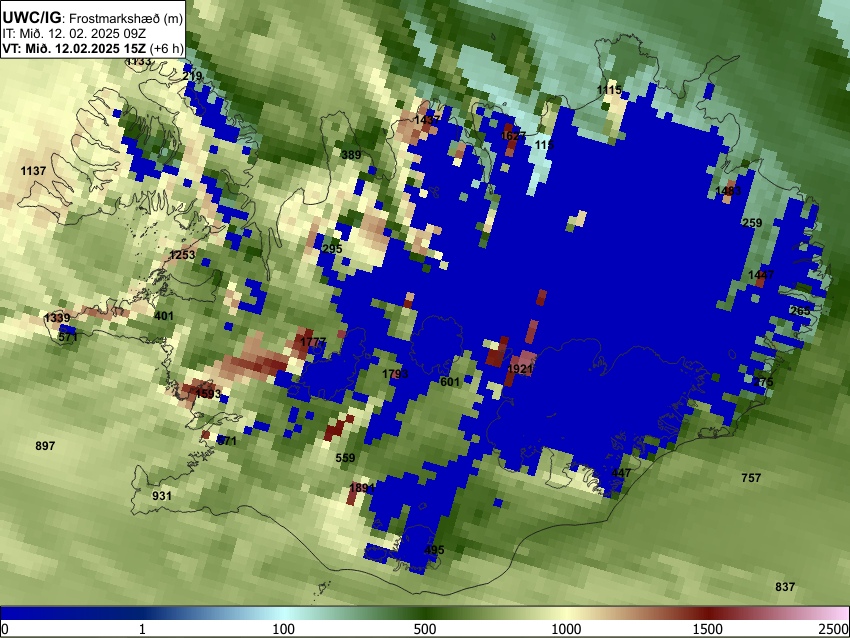Click the map value 1891
The height and width of the screenshot is (638, 850).
coord(362,488)
